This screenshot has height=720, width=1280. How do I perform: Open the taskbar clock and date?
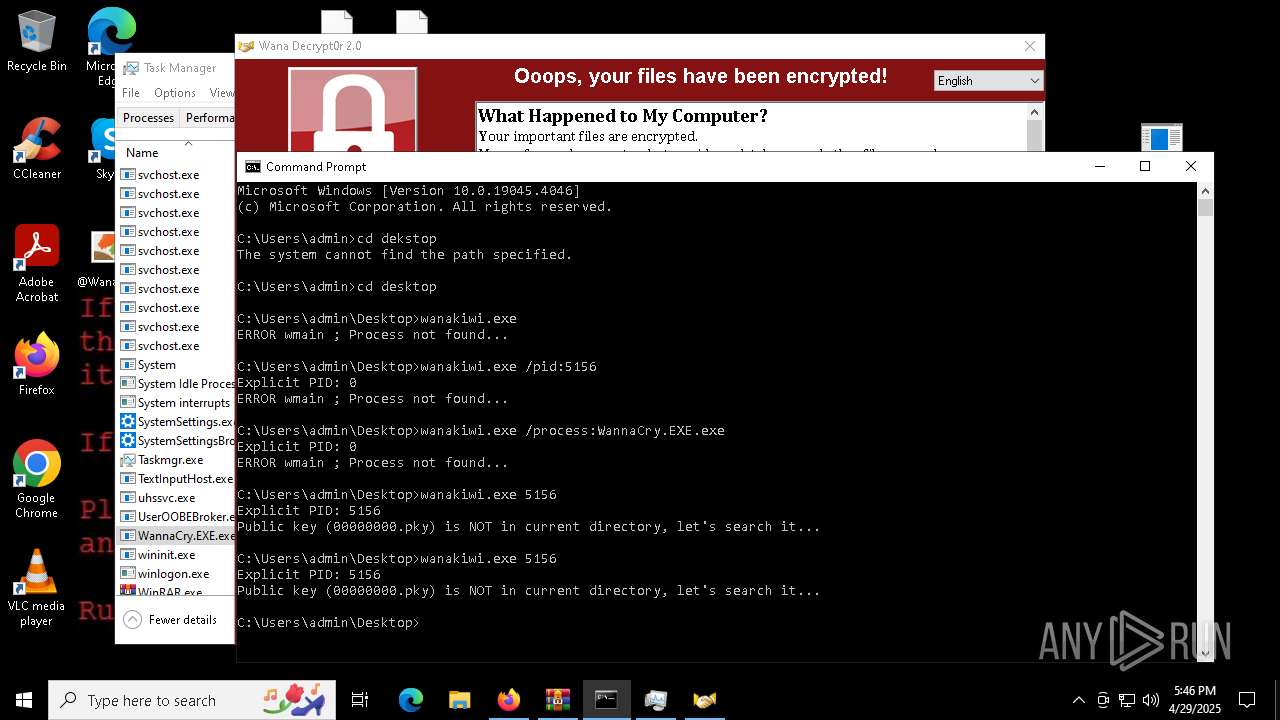(1196, 700)
